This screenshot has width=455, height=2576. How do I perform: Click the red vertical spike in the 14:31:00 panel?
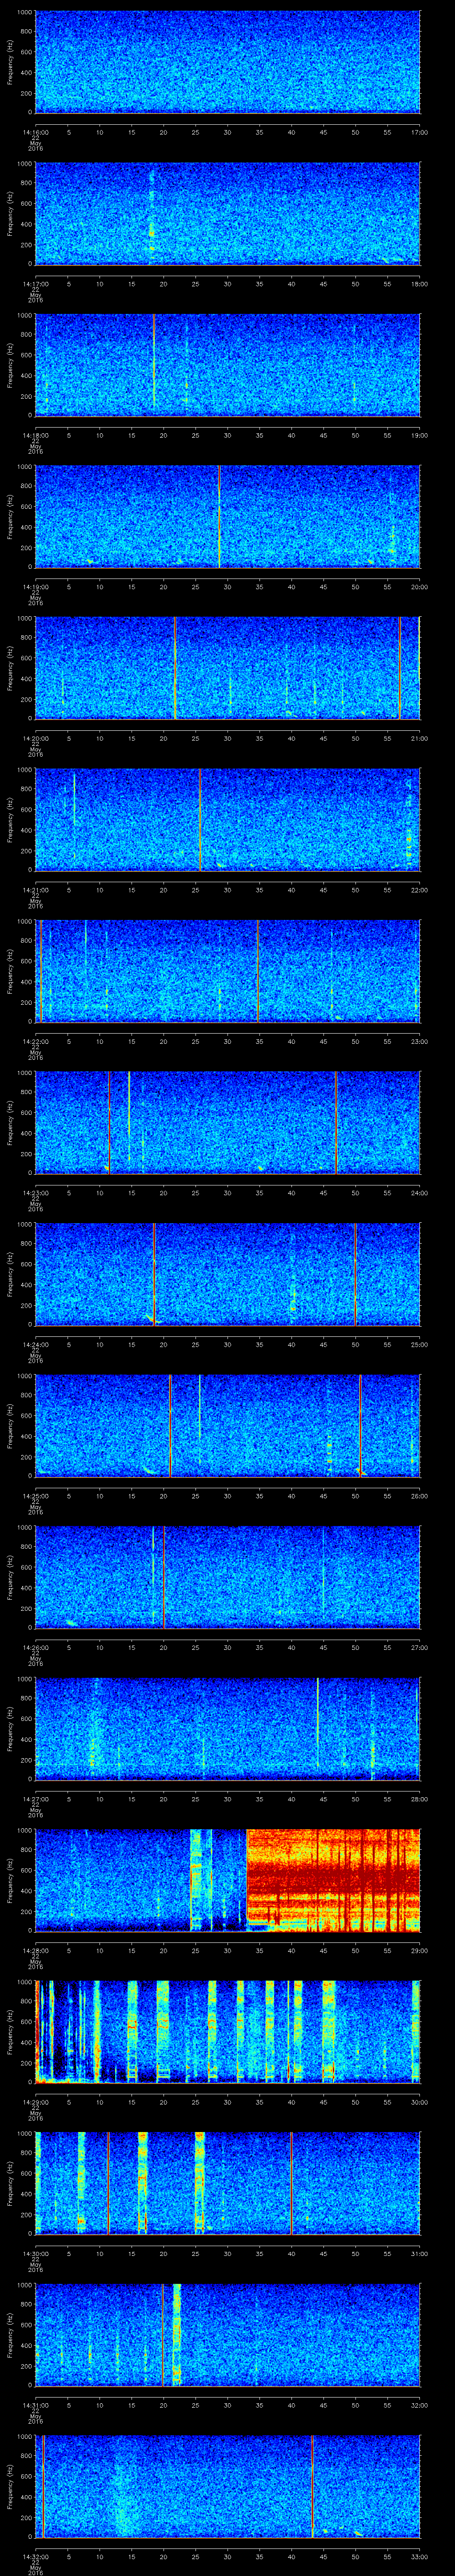click(x=162, y=2335)
